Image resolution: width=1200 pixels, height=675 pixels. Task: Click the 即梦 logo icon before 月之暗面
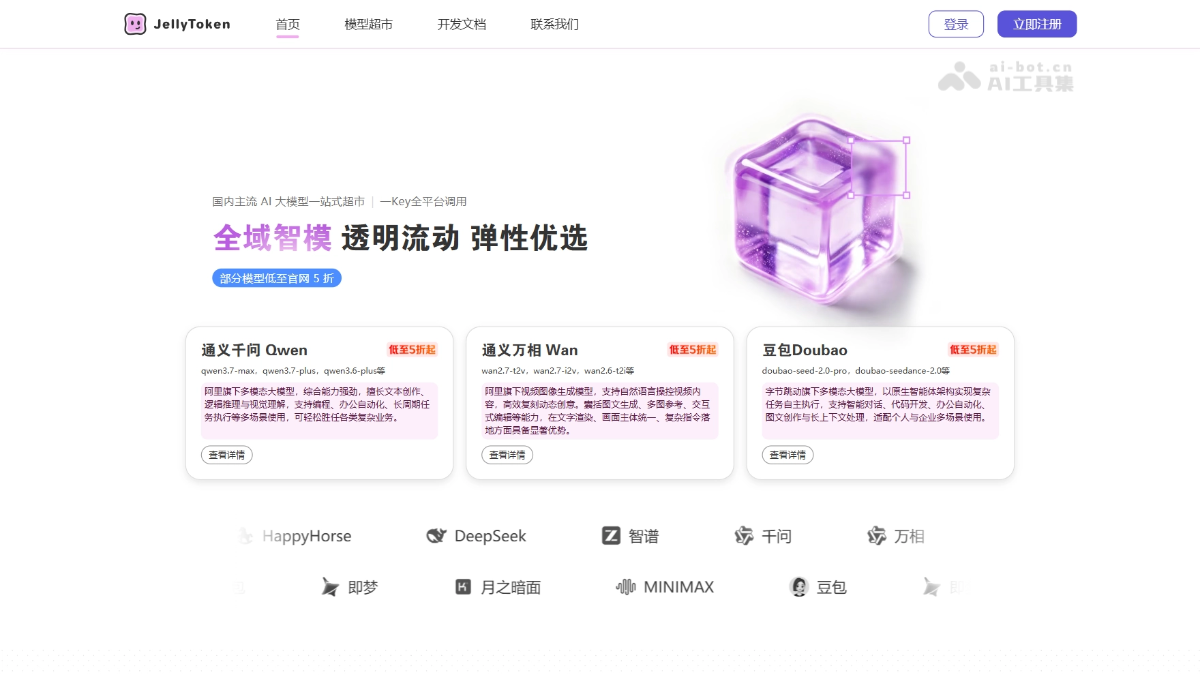click(330, 587)
